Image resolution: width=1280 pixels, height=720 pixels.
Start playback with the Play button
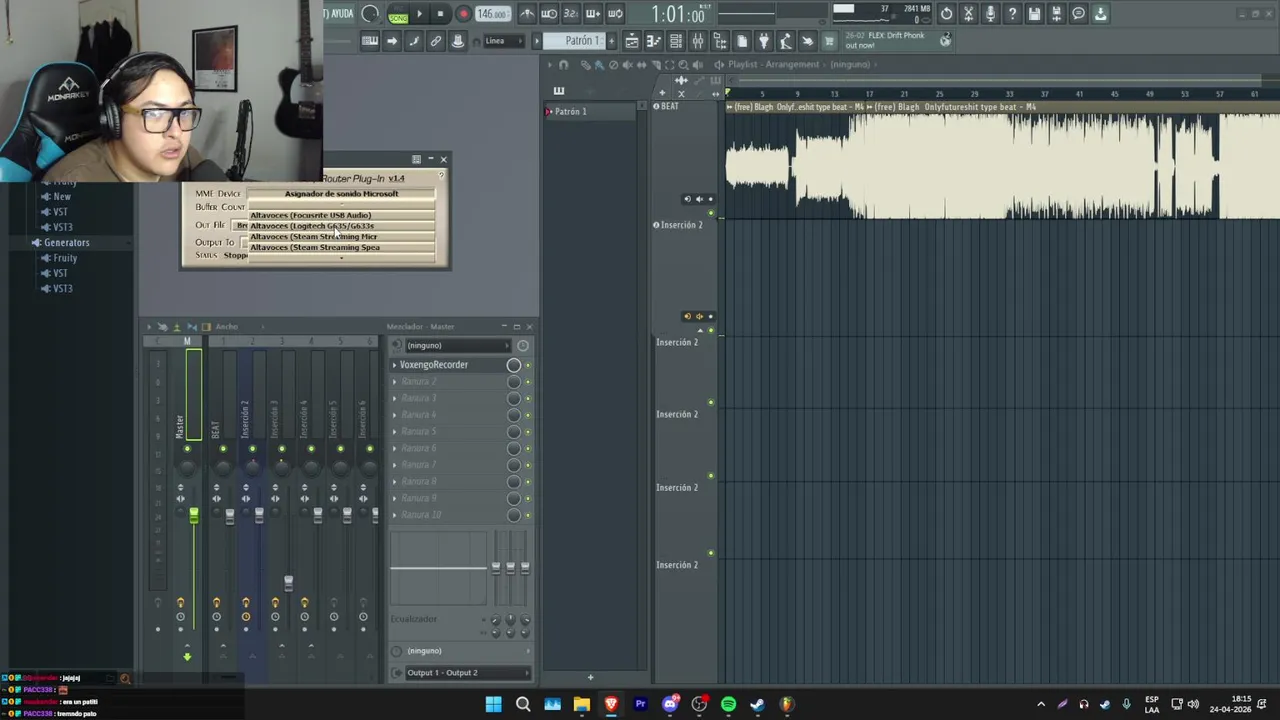click(419, 14)
